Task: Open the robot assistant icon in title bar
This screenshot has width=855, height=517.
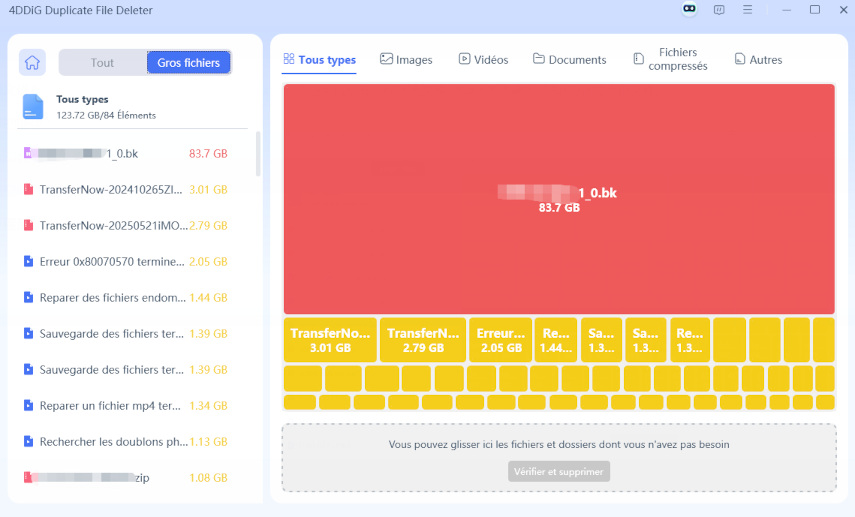Action: pos(689,9)
